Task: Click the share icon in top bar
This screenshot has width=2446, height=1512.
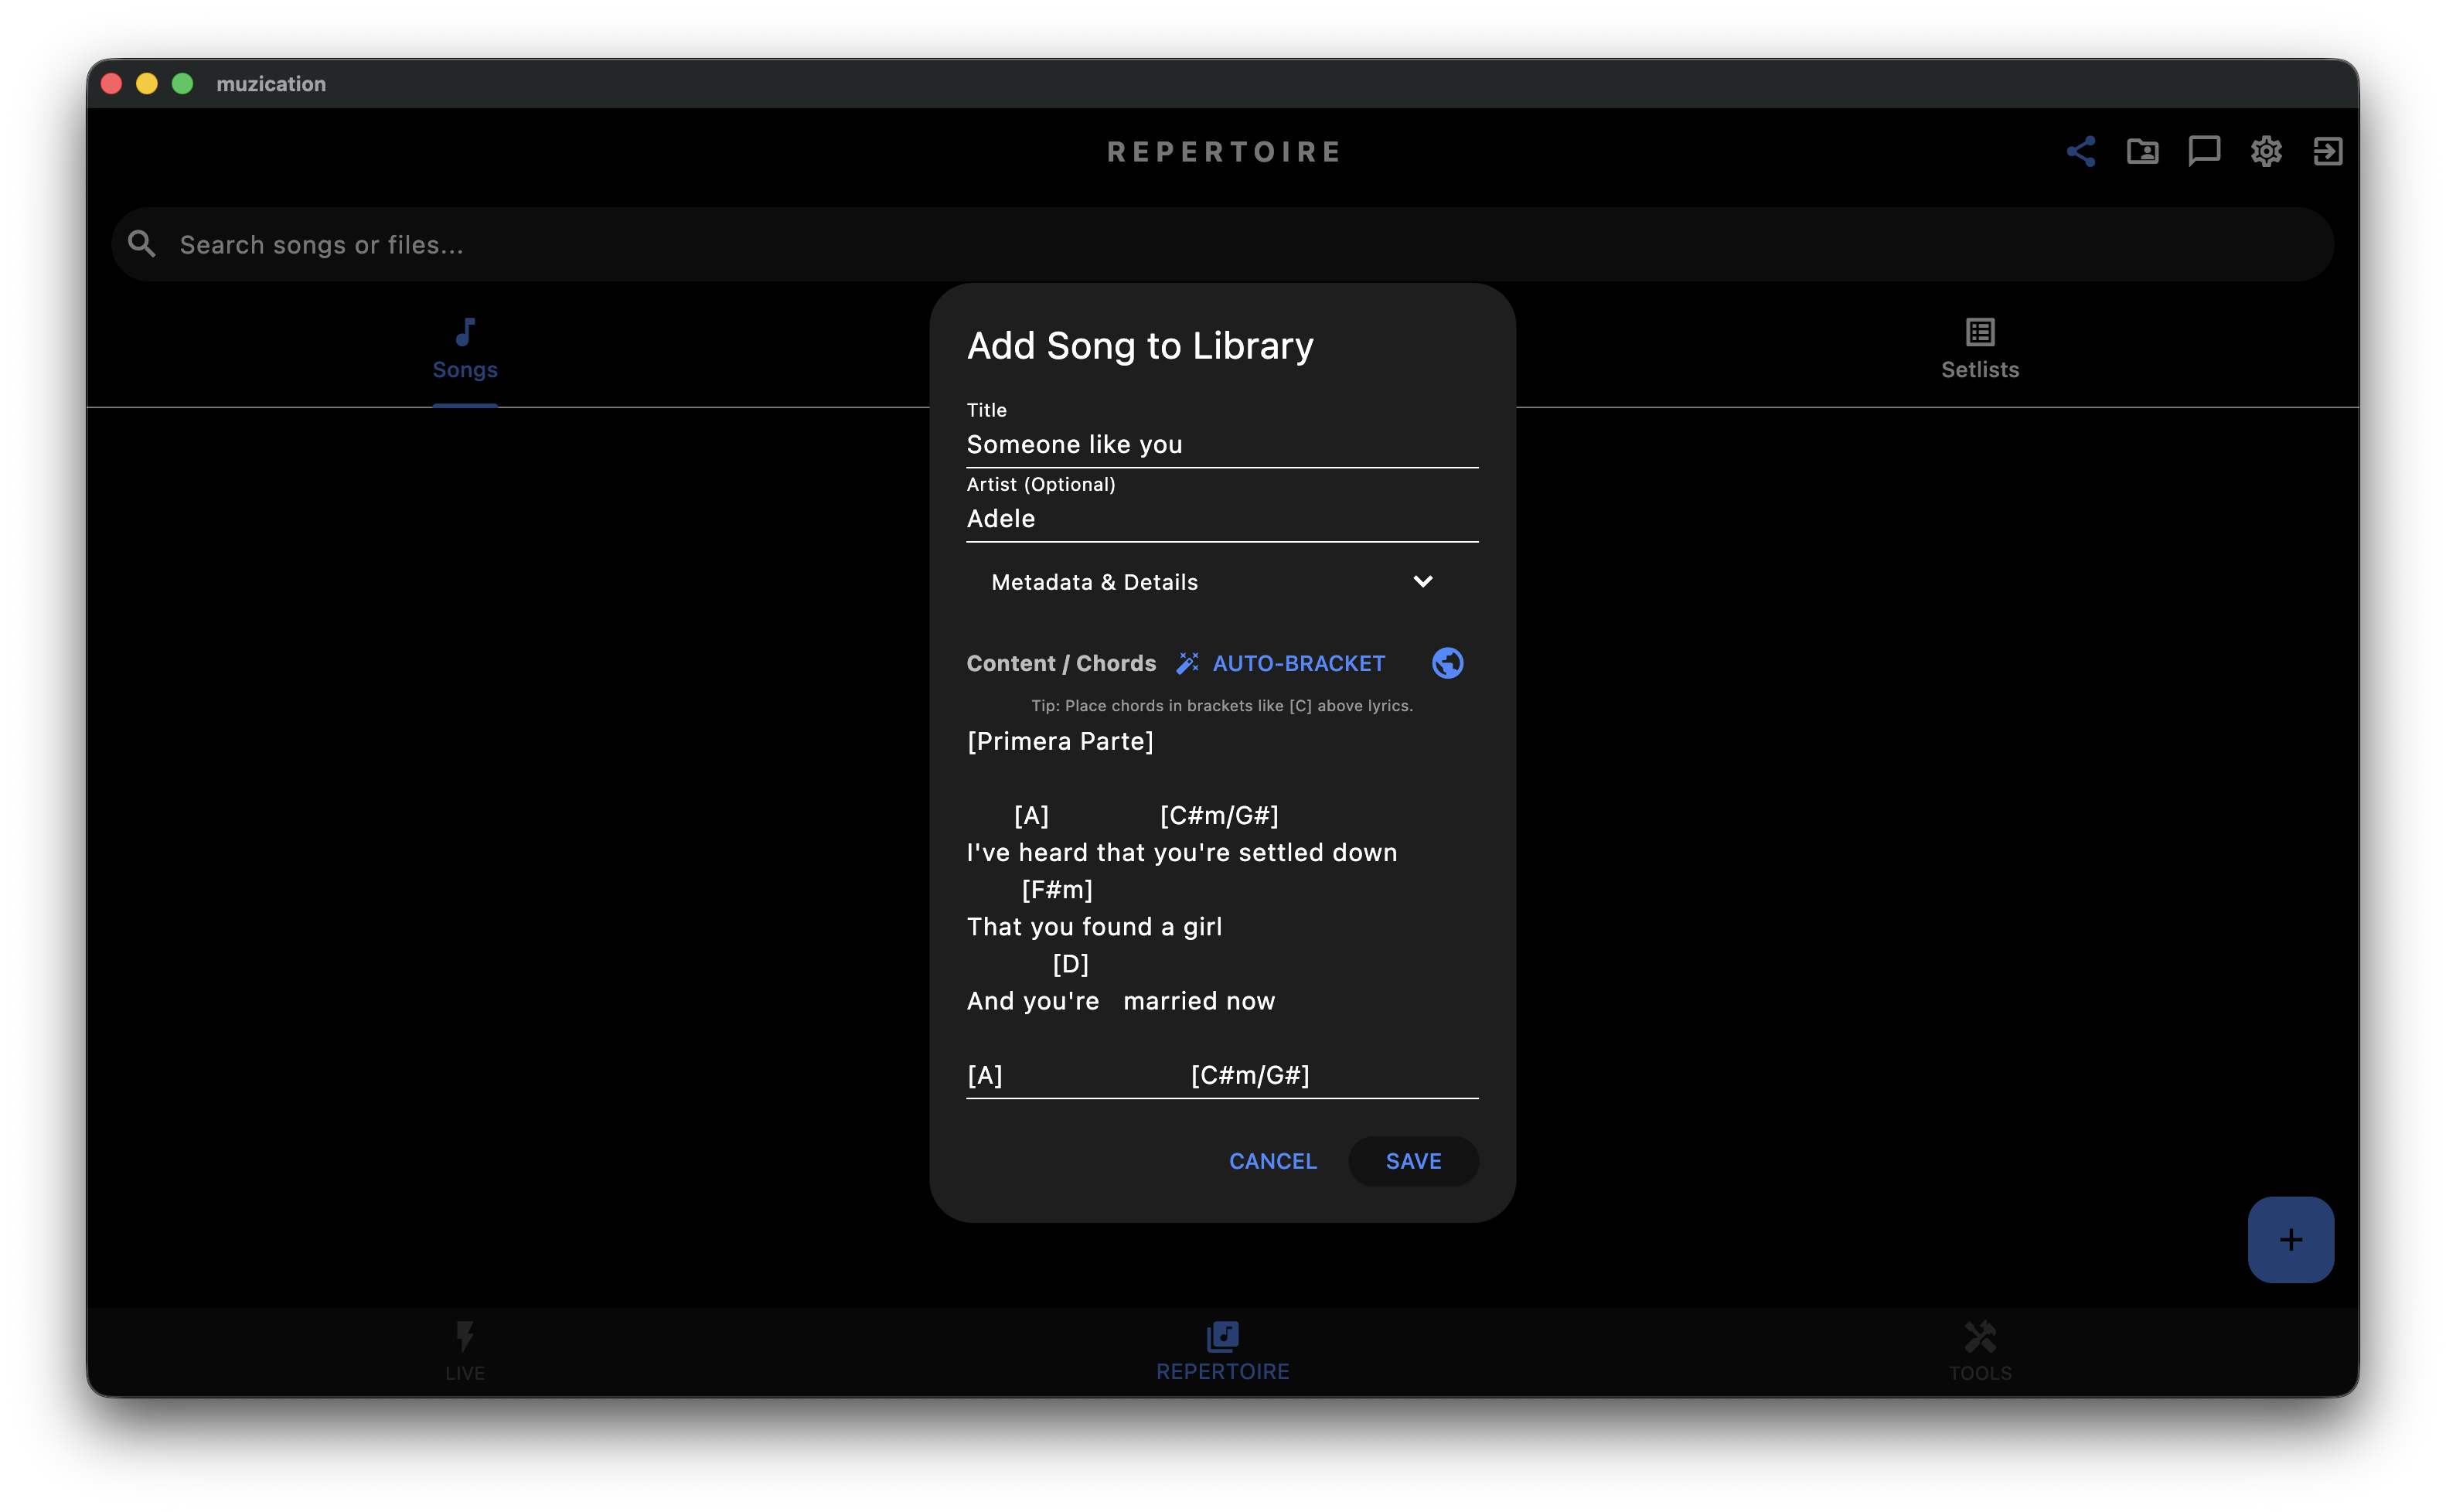Action: 2080,151
